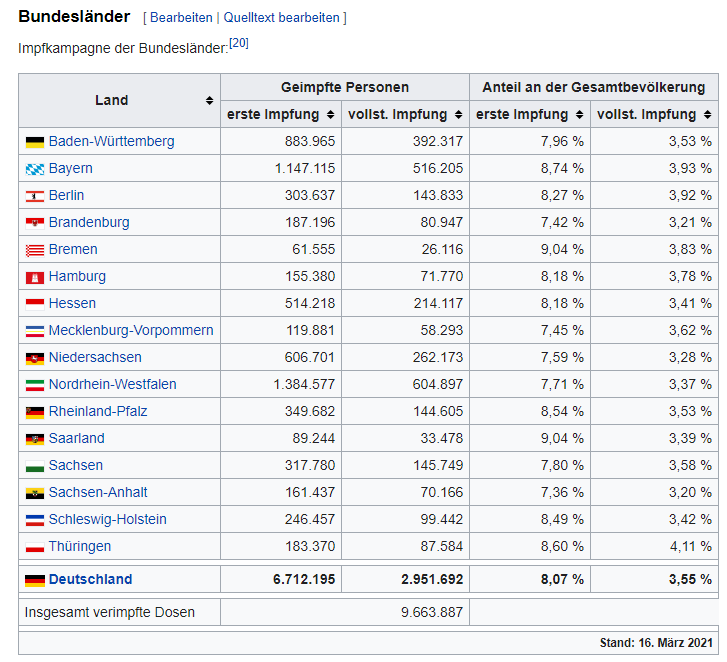Click the Bayern flag icon
Viewport: 727px width, 662px height.
pos(35,169)
